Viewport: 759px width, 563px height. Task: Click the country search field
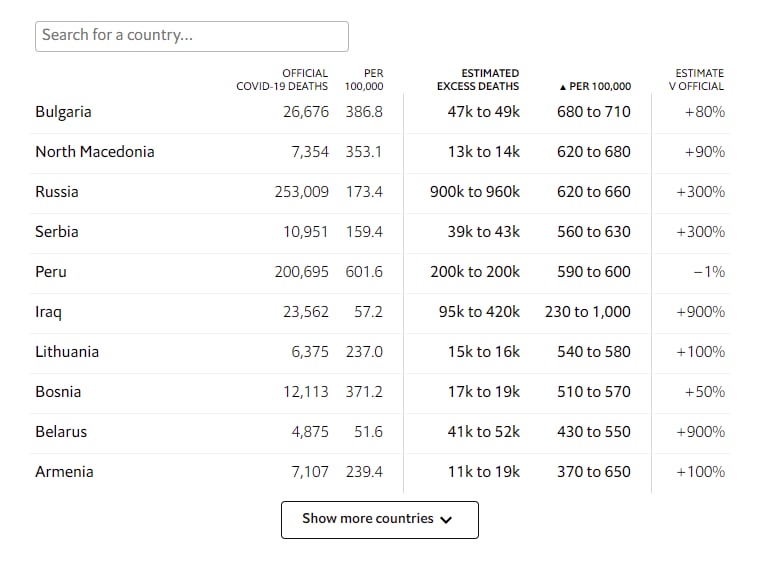click(x=192, y=36)
